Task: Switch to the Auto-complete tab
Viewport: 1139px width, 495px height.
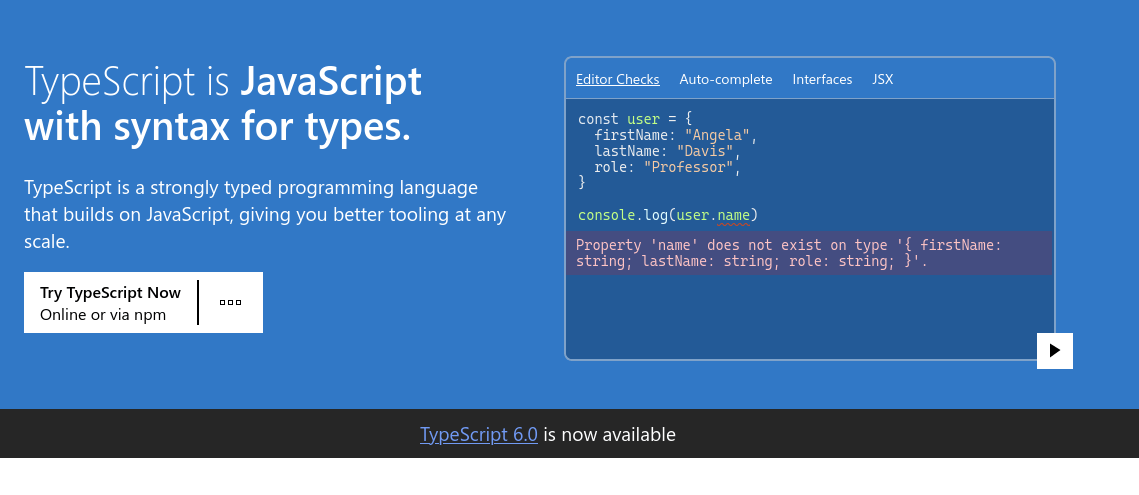Action: click(x=726, y=79)
